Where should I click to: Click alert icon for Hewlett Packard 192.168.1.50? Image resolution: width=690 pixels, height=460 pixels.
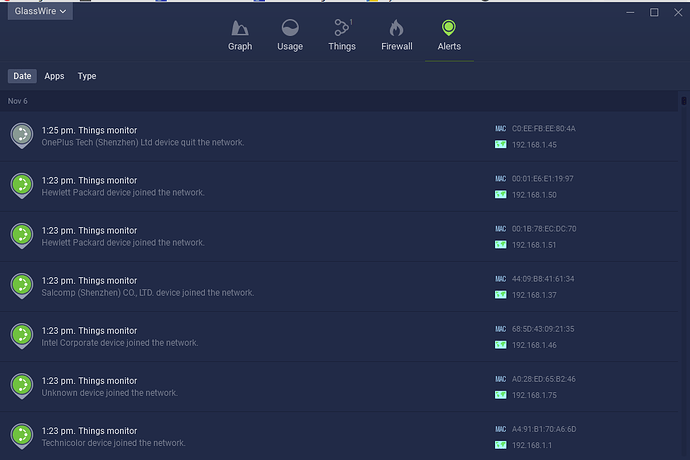[21, 185]
